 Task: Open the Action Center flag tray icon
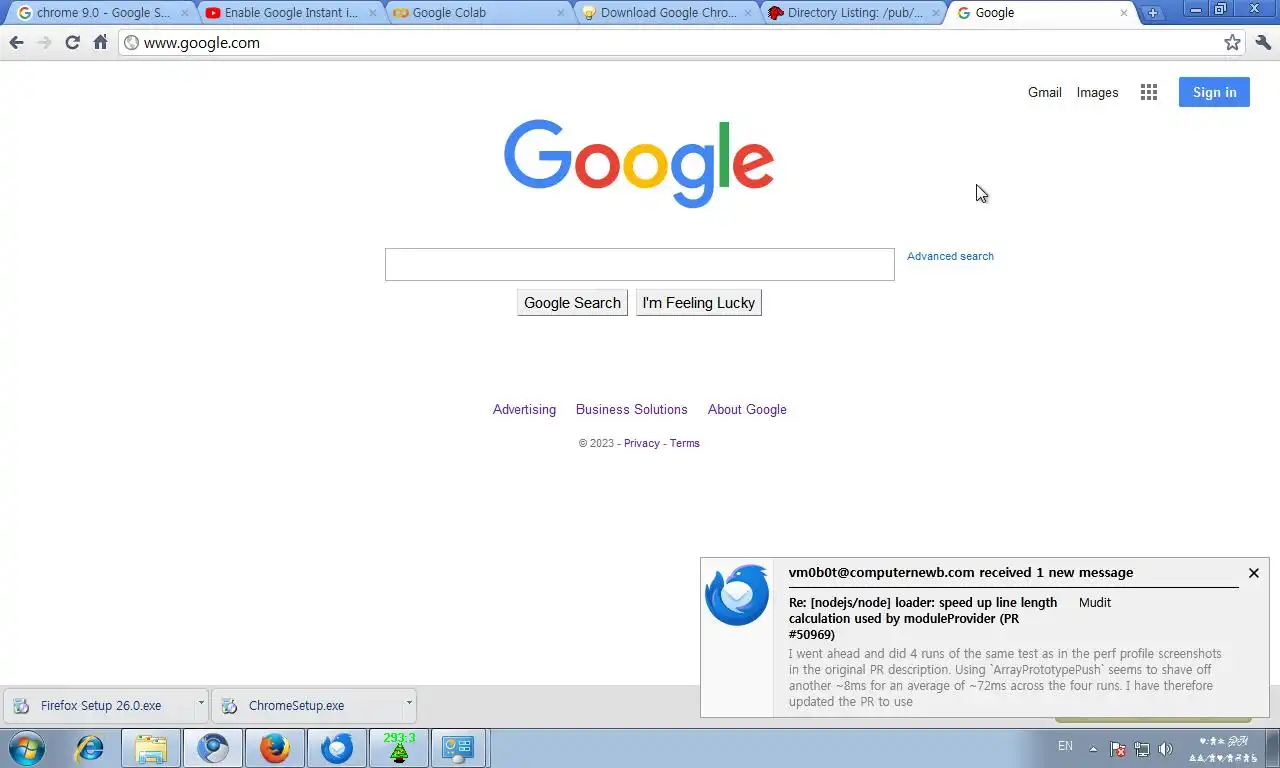pyautogui.click(x=1118, y=749)
